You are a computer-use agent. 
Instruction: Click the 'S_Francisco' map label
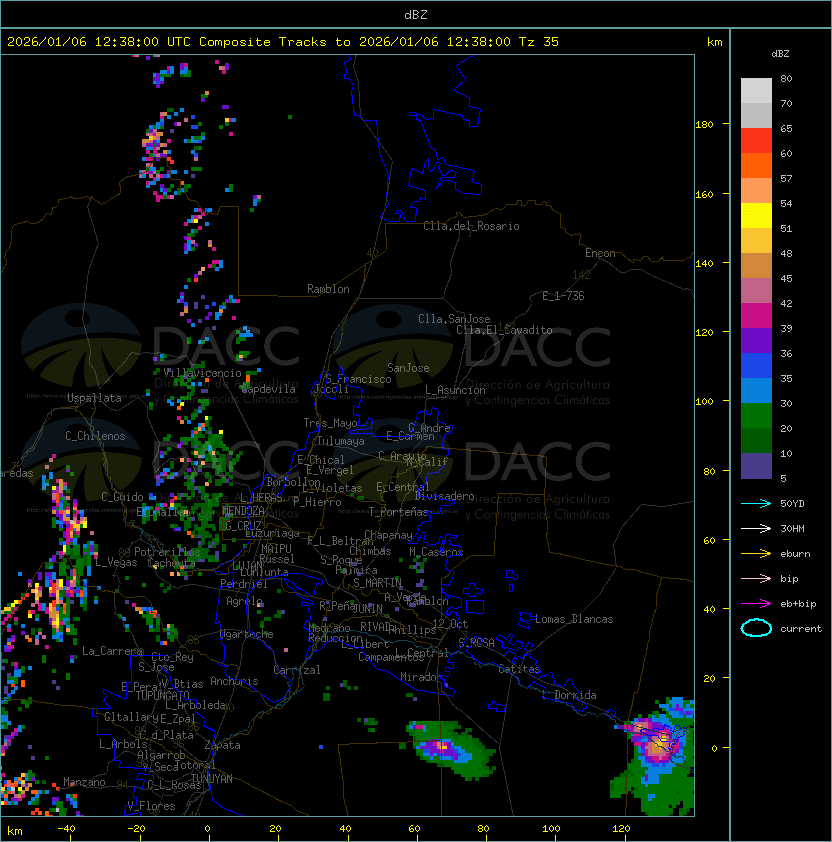(x=358, y=379)
